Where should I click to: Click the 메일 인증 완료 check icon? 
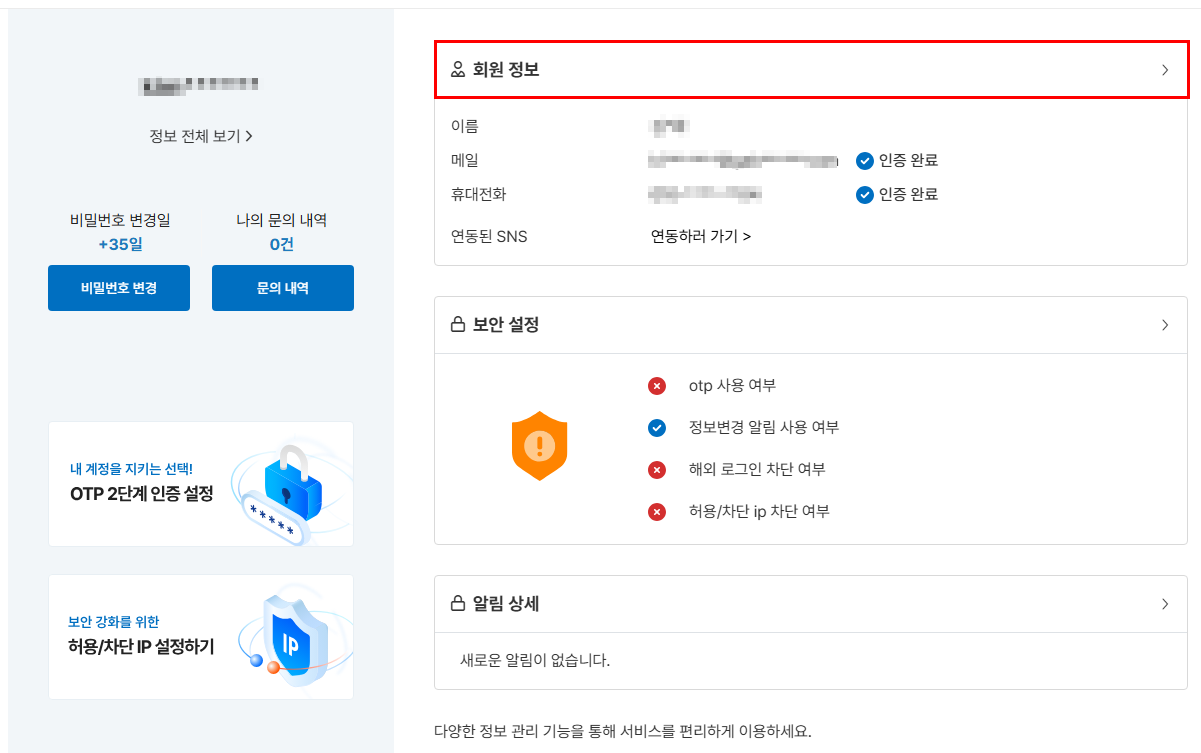(865, 161)
